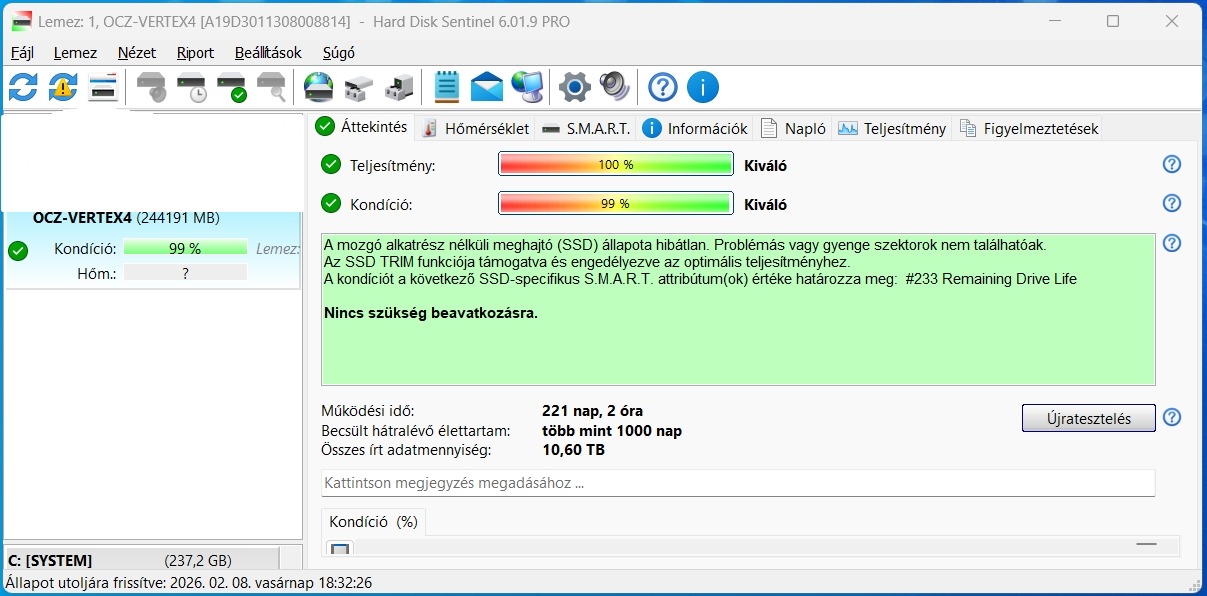Click the toolbar question mark help icon
The image size is (1207, 596).
click(663, 87)
